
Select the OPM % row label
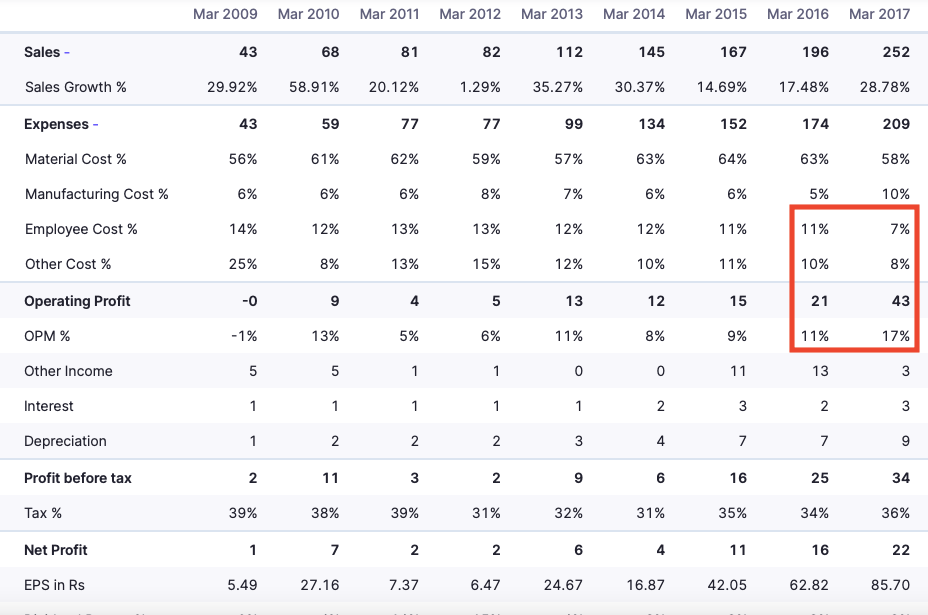click(x=48, y=336)
